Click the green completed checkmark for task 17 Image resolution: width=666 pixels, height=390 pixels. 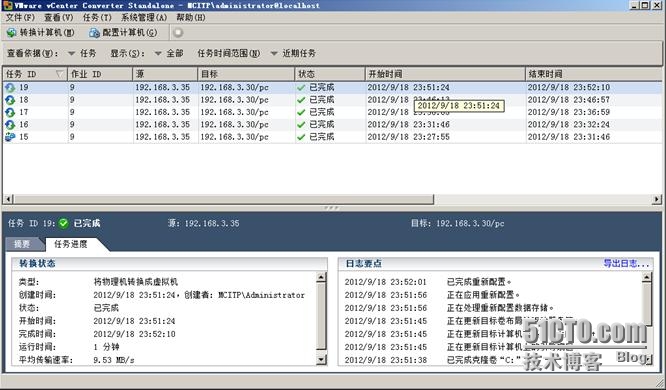301,112
